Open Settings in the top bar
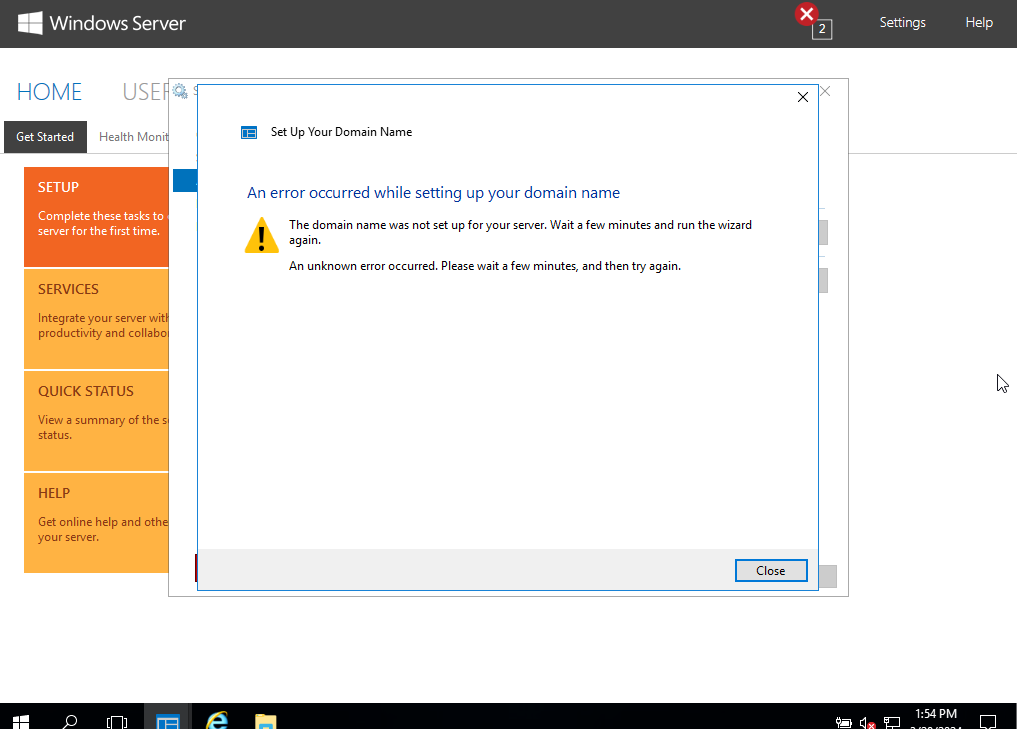This screenshot has width=1017, height=729. coord(902,23)
